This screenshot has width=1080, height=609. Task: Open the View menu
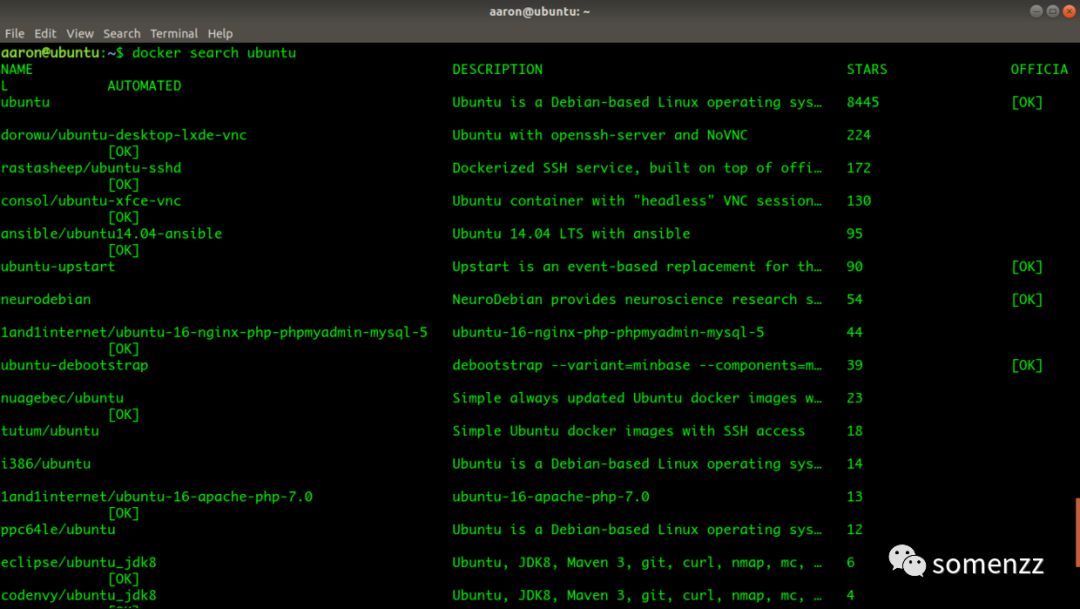pos(79,33)
